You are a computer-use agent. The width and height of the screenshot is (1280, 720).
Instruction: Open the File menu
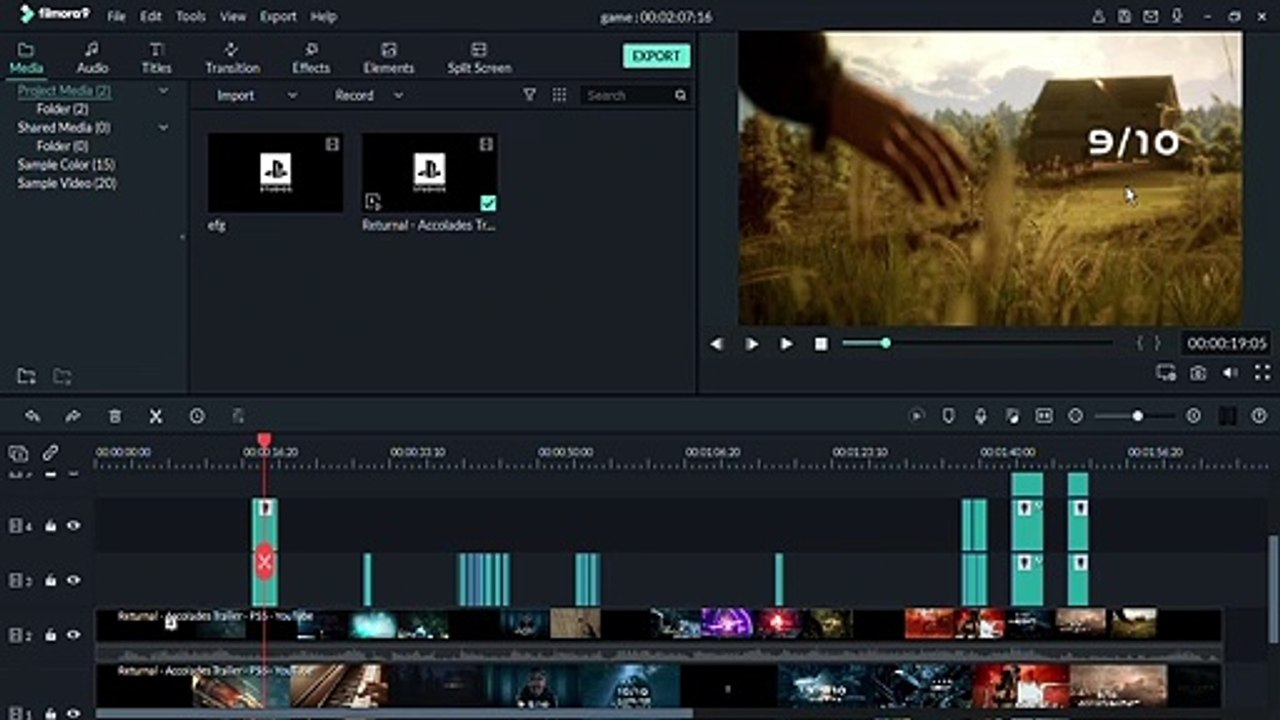116,16
